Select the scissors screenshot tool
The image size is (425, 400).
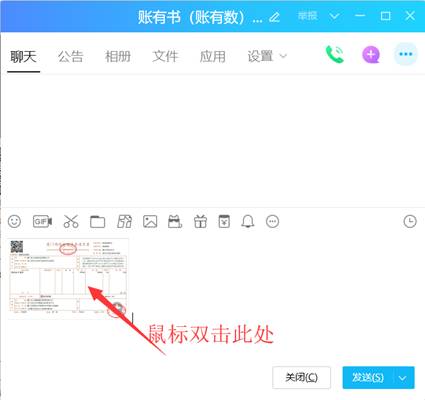point(71,221)
